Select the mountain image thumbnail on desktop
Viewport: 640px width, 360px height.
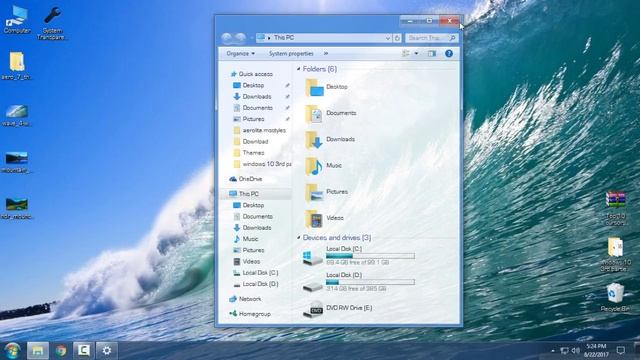click(x=17, y=162)
